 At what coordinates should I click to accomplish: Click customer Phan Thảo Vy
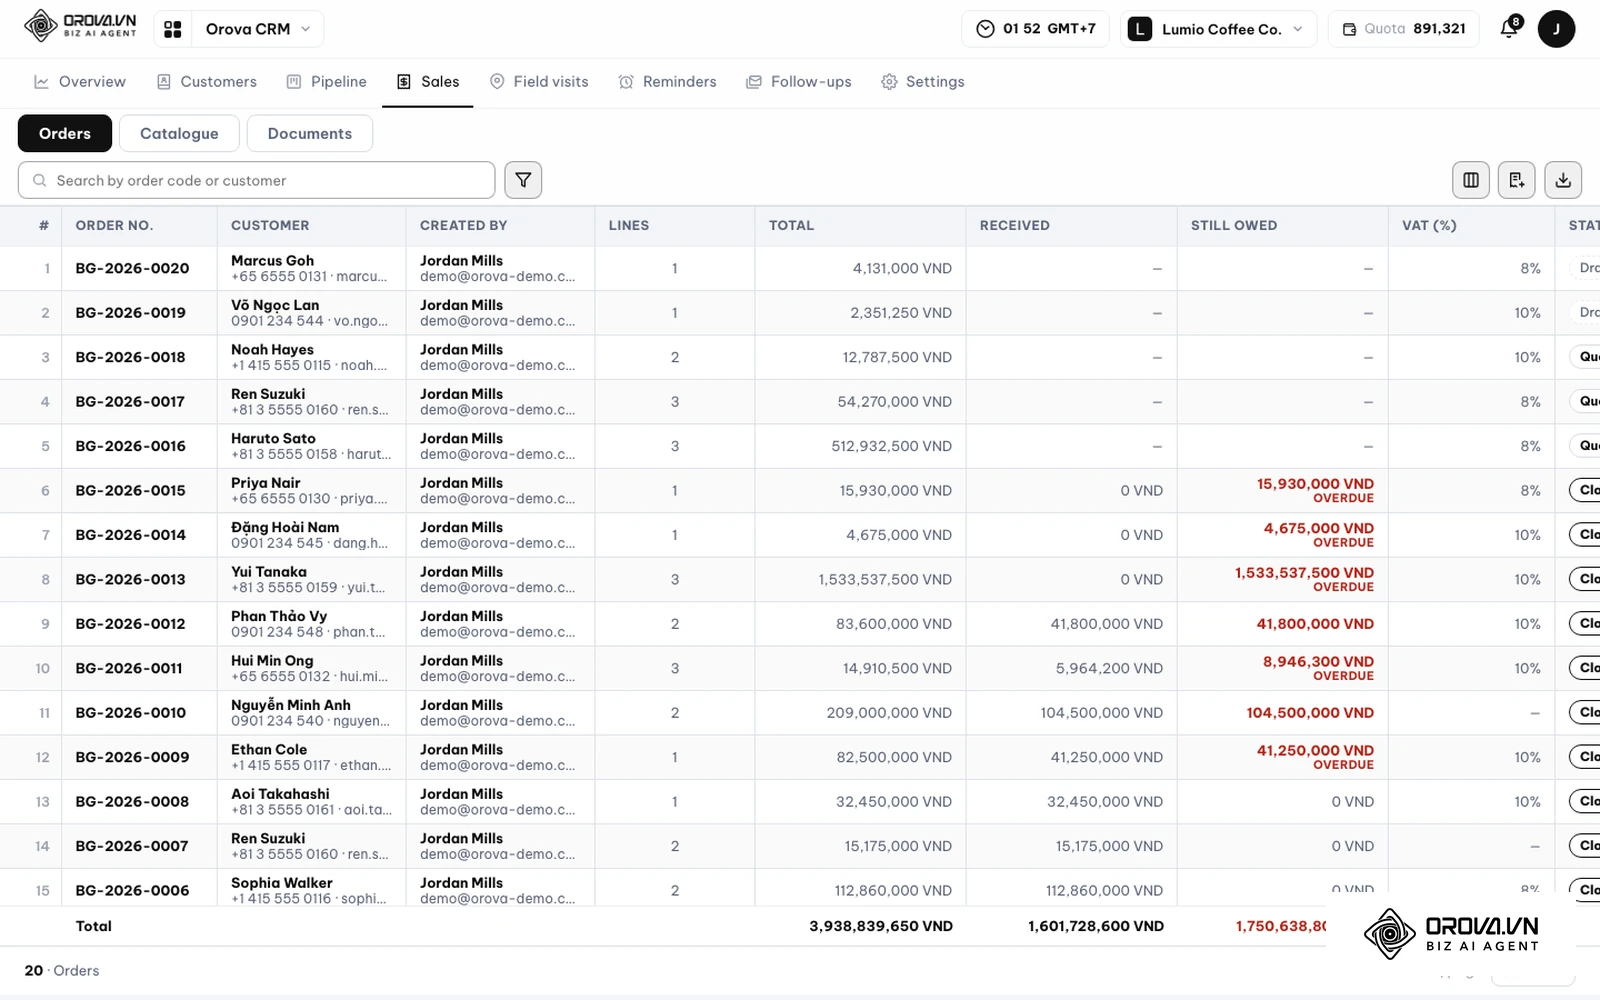coord(279,616)
